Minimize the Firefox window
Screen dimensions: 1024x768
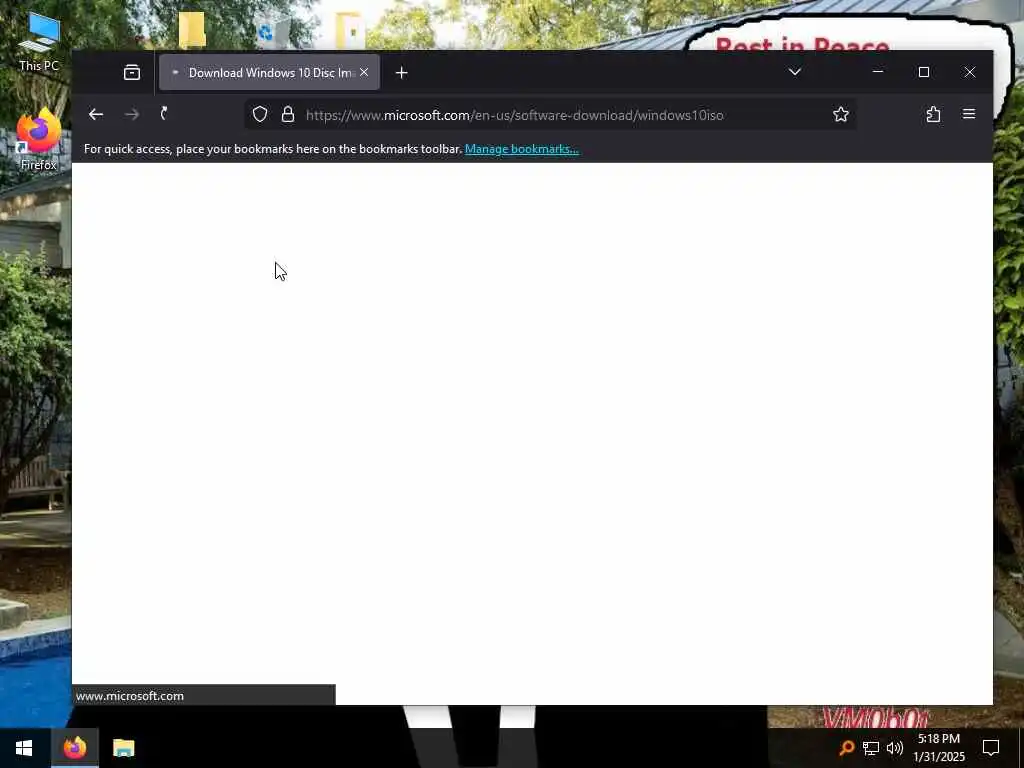coord(878,72)
